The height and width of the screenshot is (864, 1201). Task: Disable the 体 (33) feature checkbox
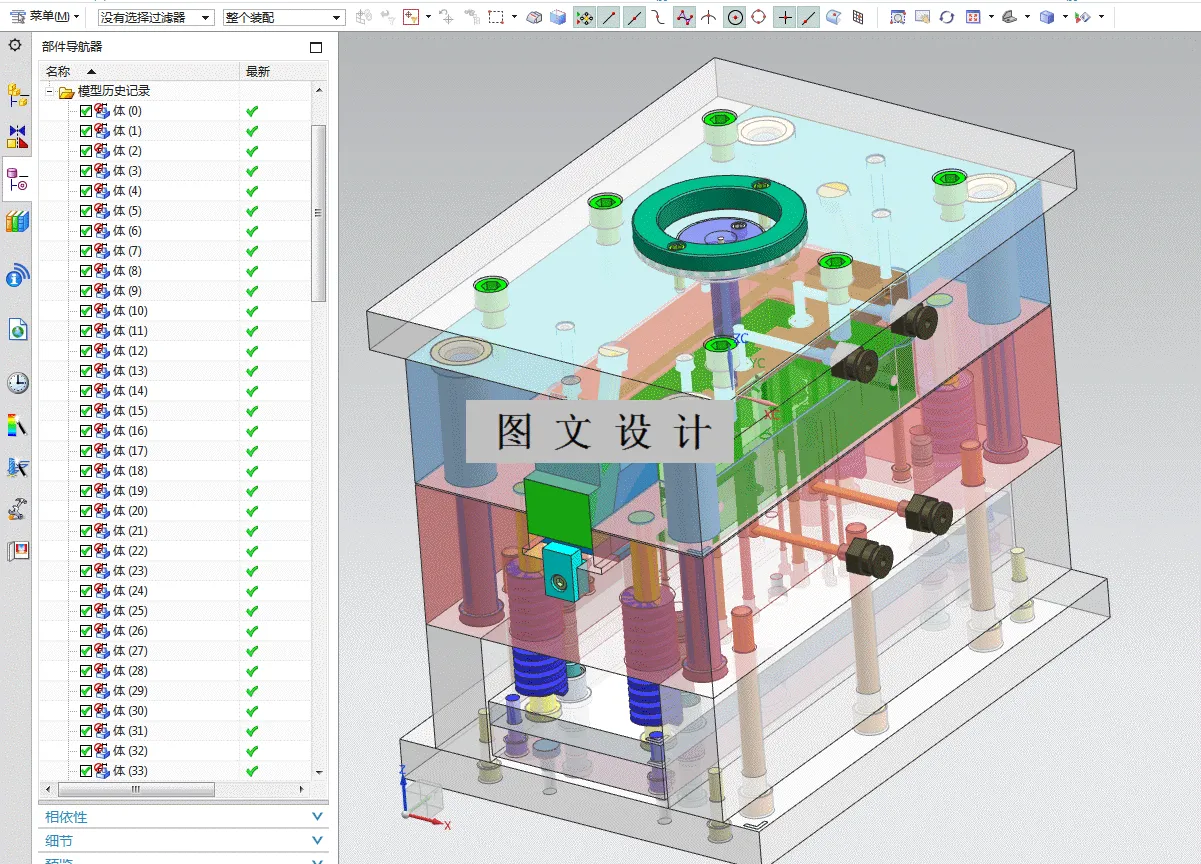tap(85, 771)
